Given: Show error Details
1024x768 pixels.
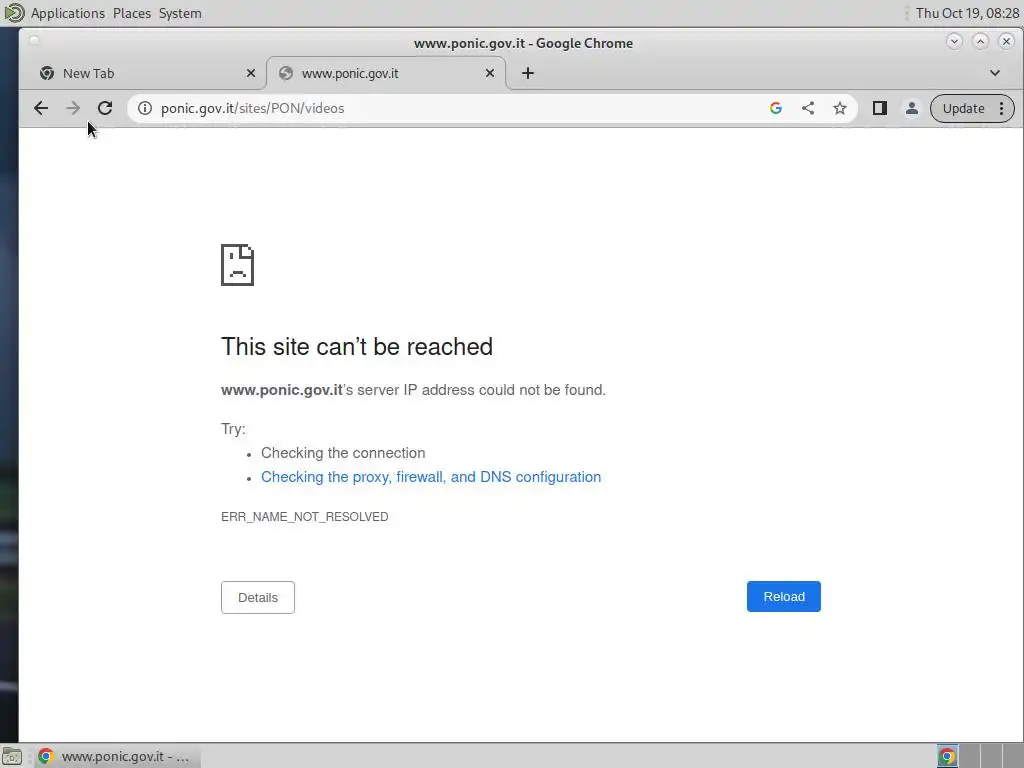Looking at the screenshot, I should (258, 598).
